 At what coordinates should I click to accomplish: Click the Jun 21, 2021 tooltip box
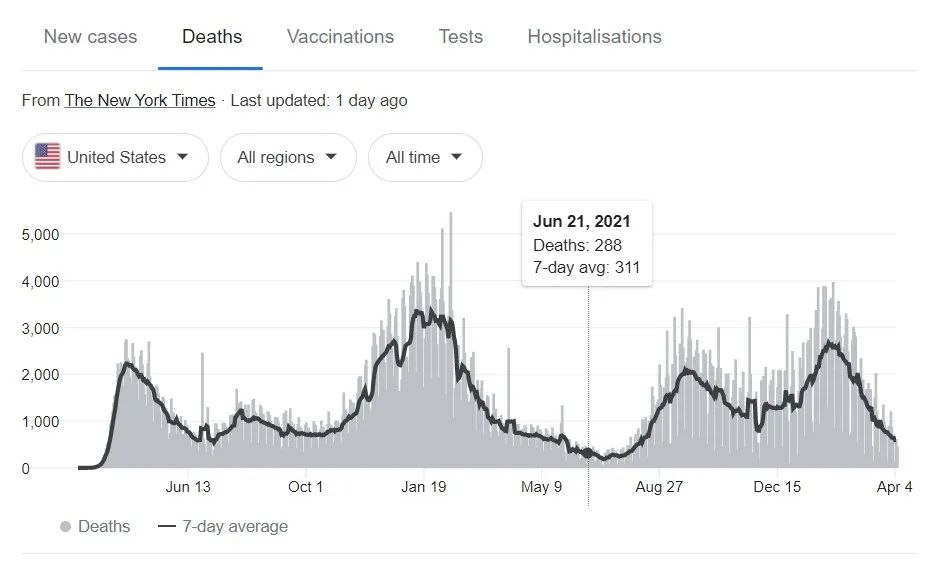tap(587, 245)
